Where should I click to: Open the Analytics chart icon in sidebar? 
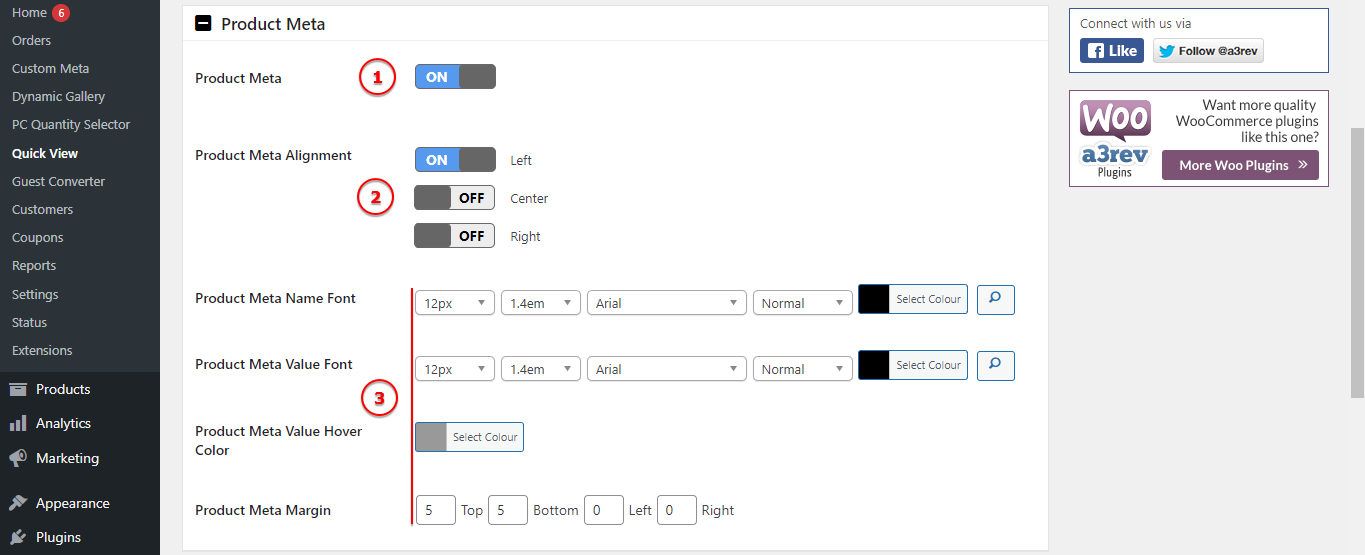click(18, 424)
